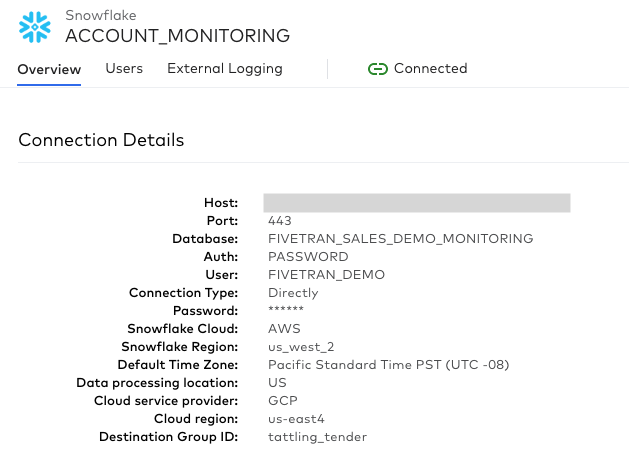Image resolution: width=629 pixels, height=474 pixels.
Task: Click the Snowflake Region: label
Action: pyautogui.click(x=180, y=346)
